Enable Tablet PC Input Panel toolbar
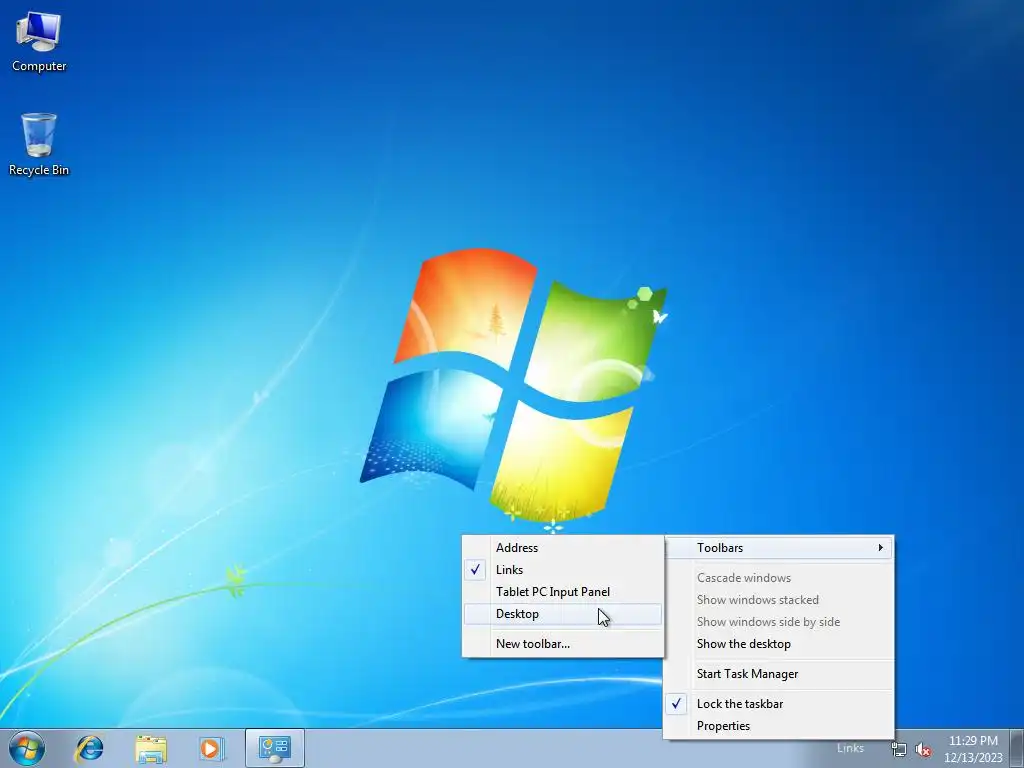1024x768 pixels. coord(563,592)
